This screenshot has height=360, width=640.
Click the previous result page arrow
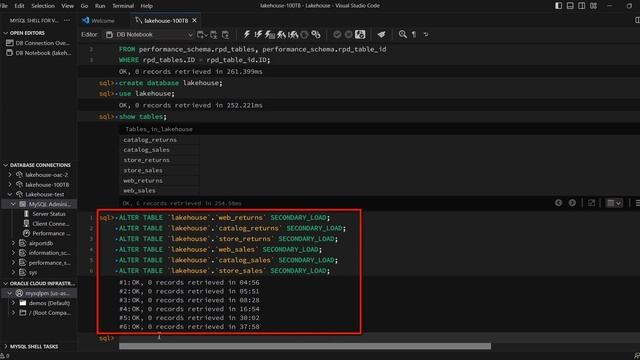click(558, 203)
